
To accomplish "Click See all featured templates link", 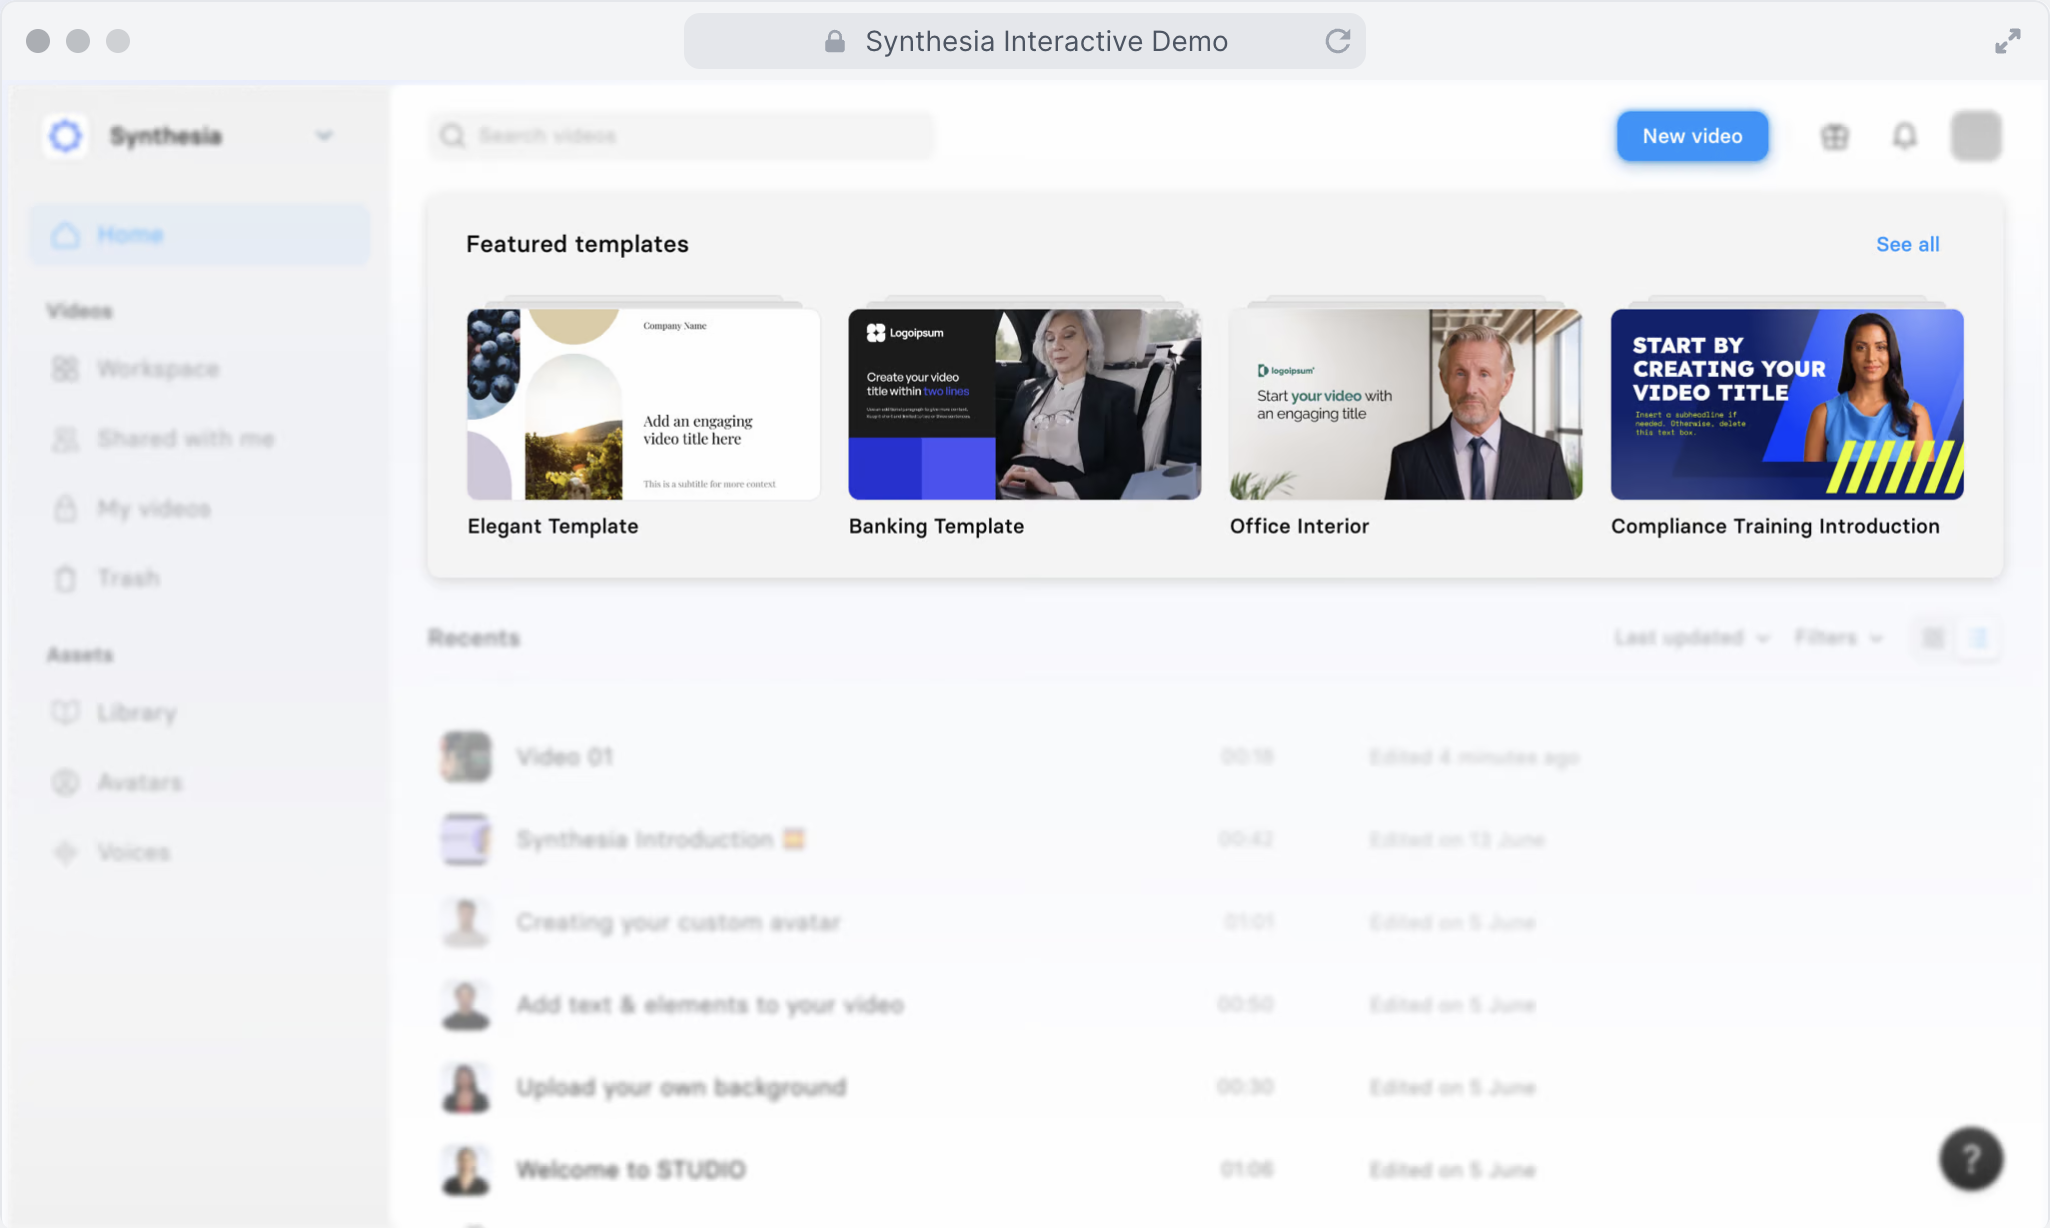I will click(x=1907, y=244).
